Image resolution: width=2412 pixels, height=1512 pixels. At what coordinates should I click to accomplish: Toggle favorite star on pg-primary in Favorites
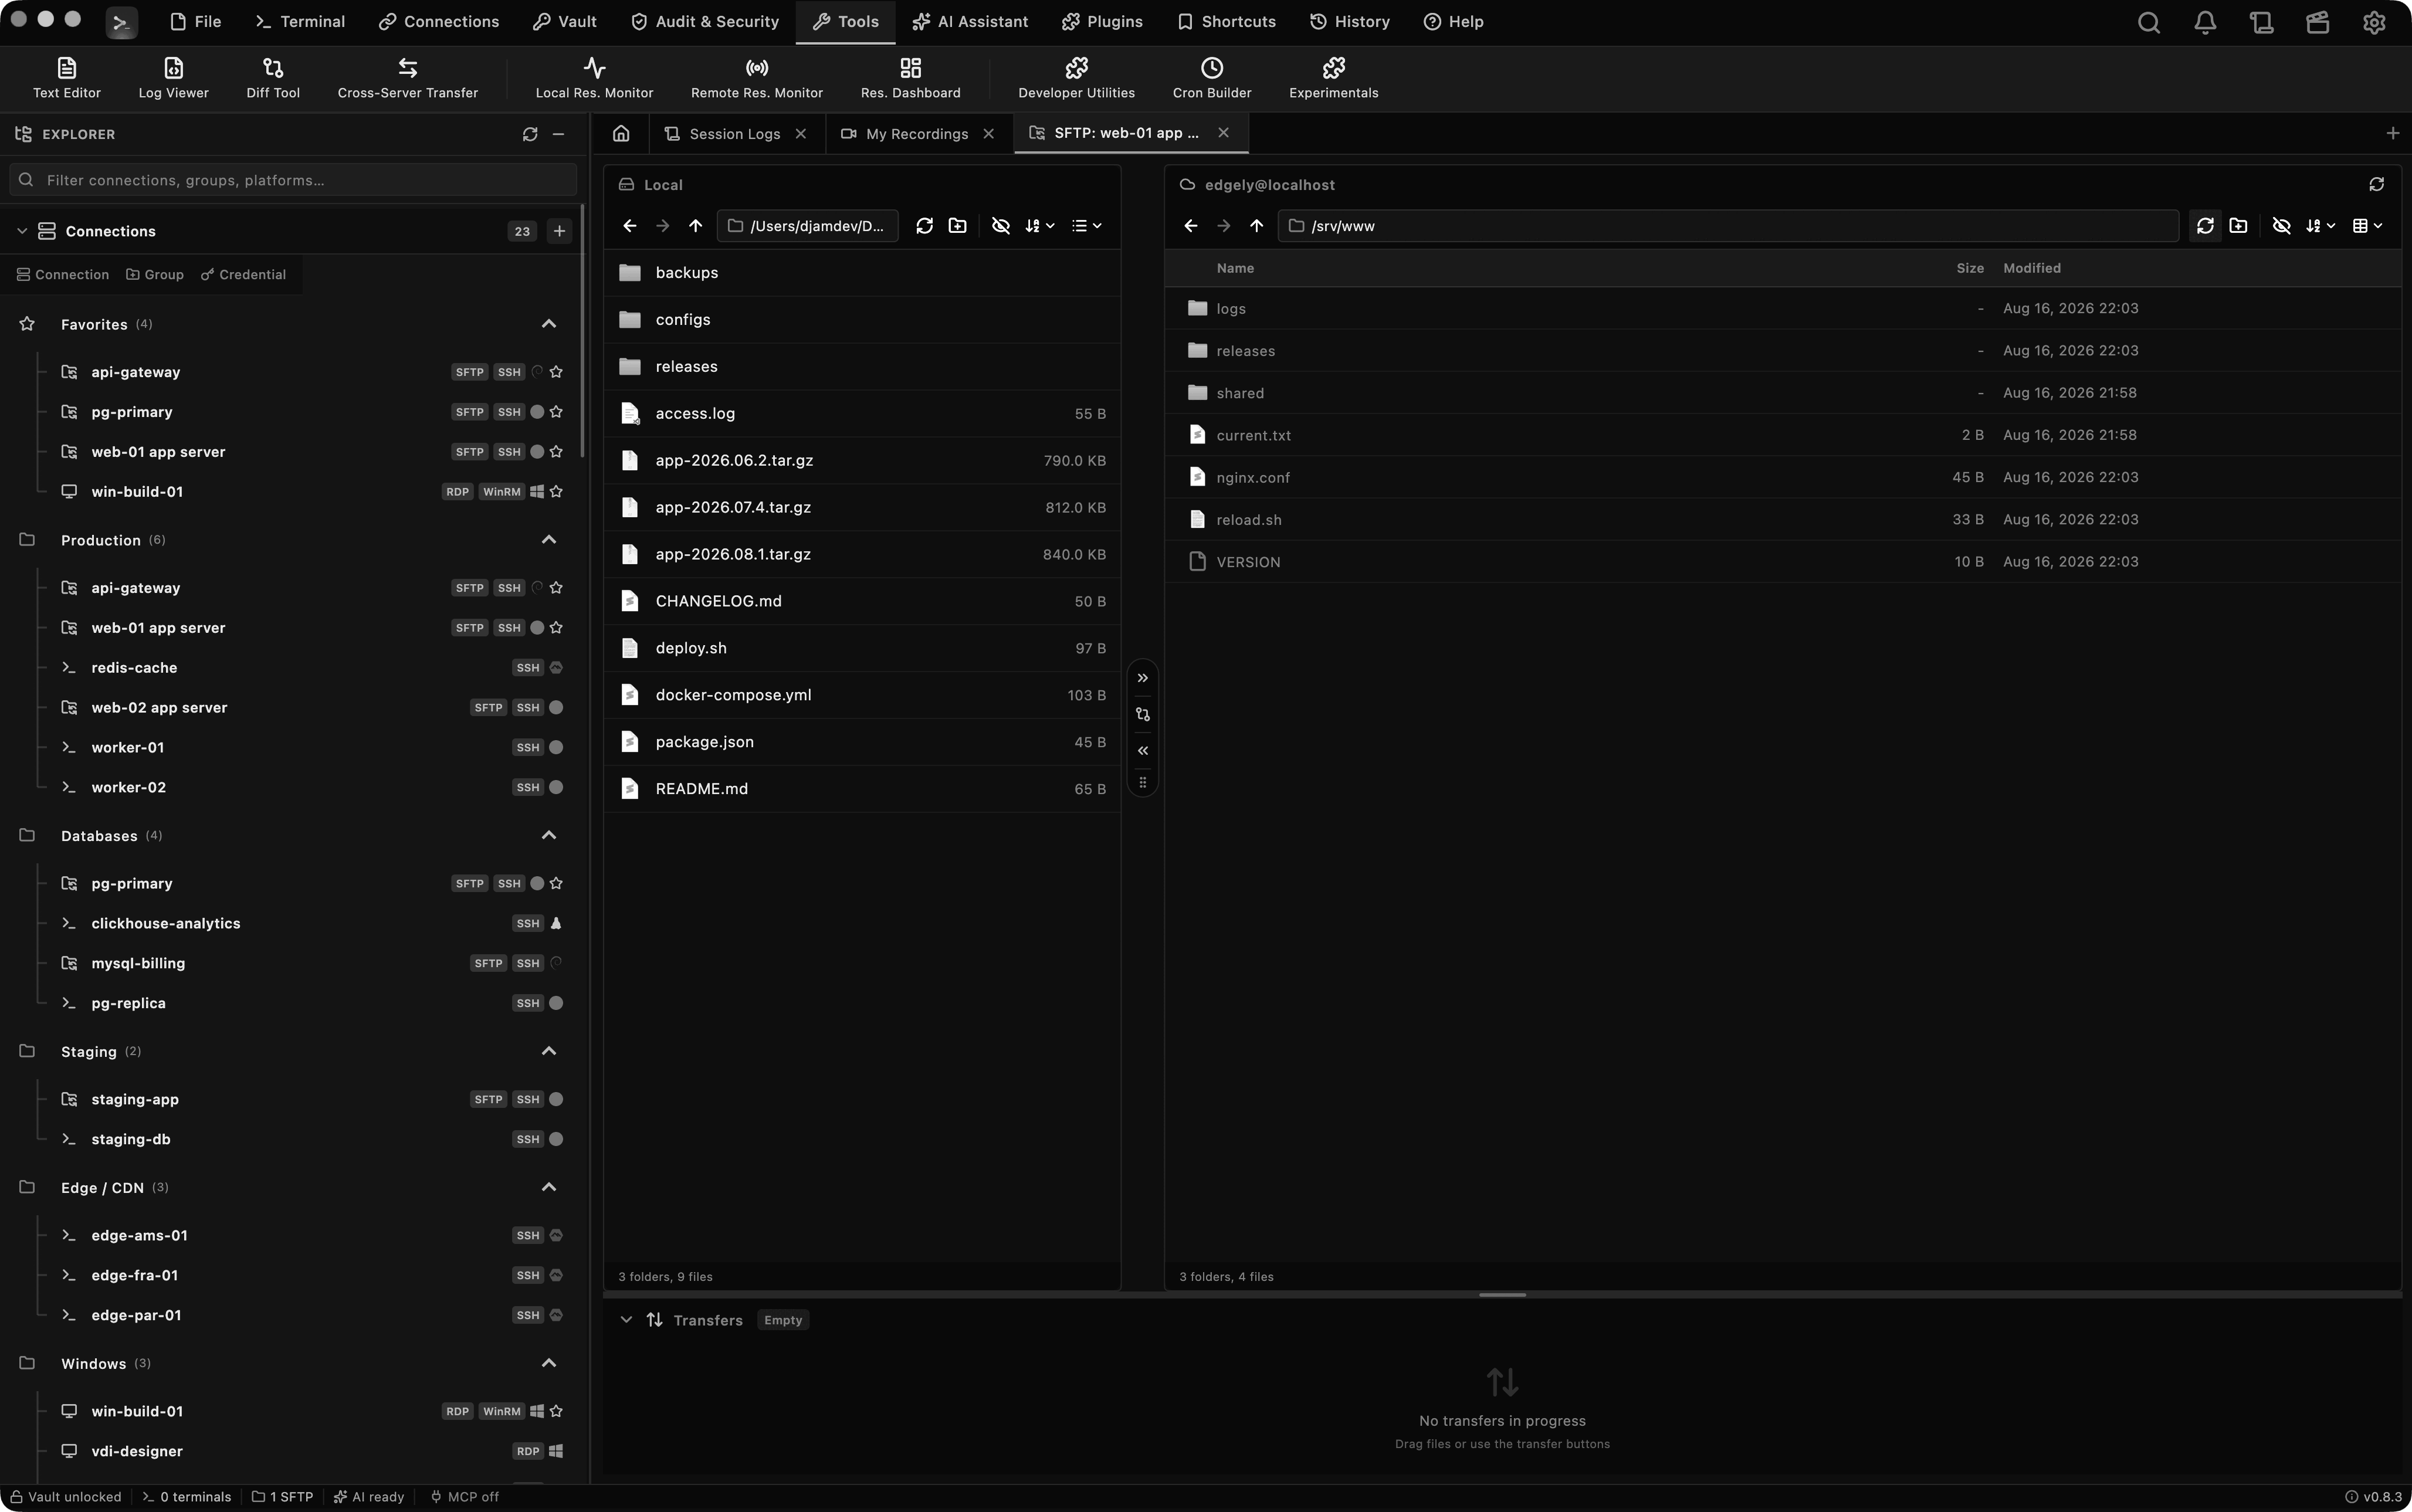[x=556, y=412]
